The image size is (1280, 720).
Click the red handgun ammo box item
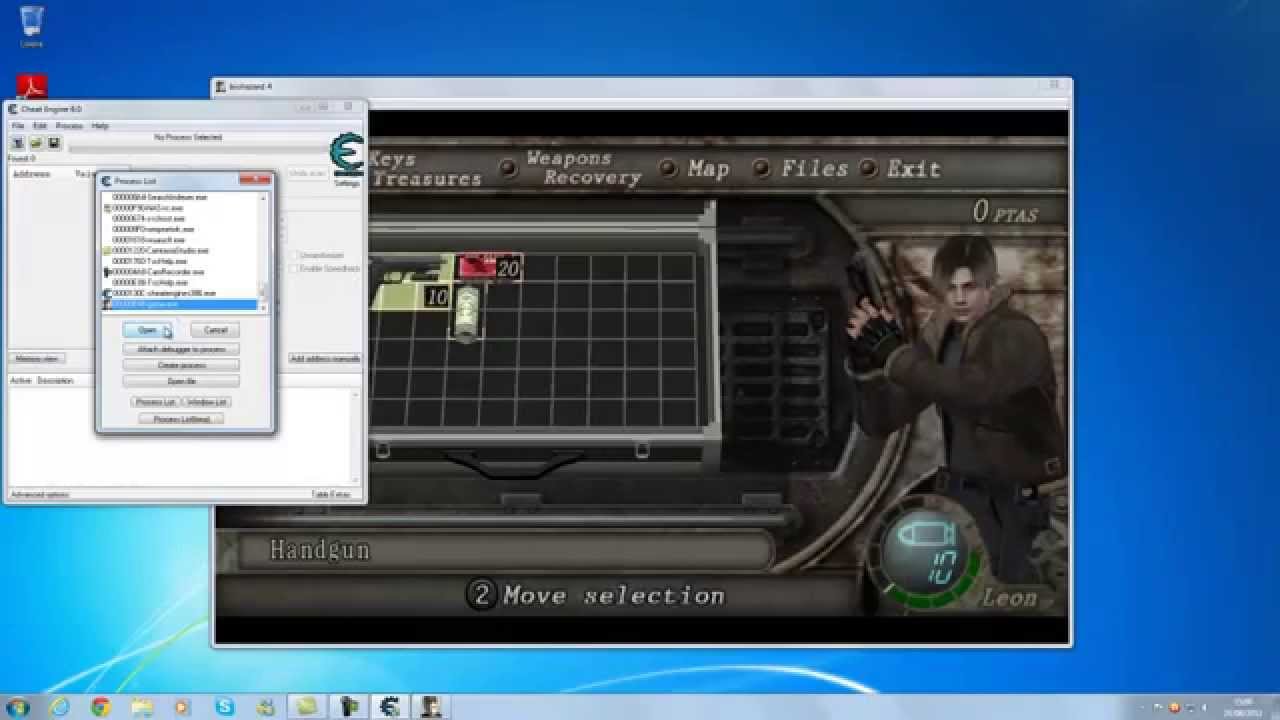point(489,267)
